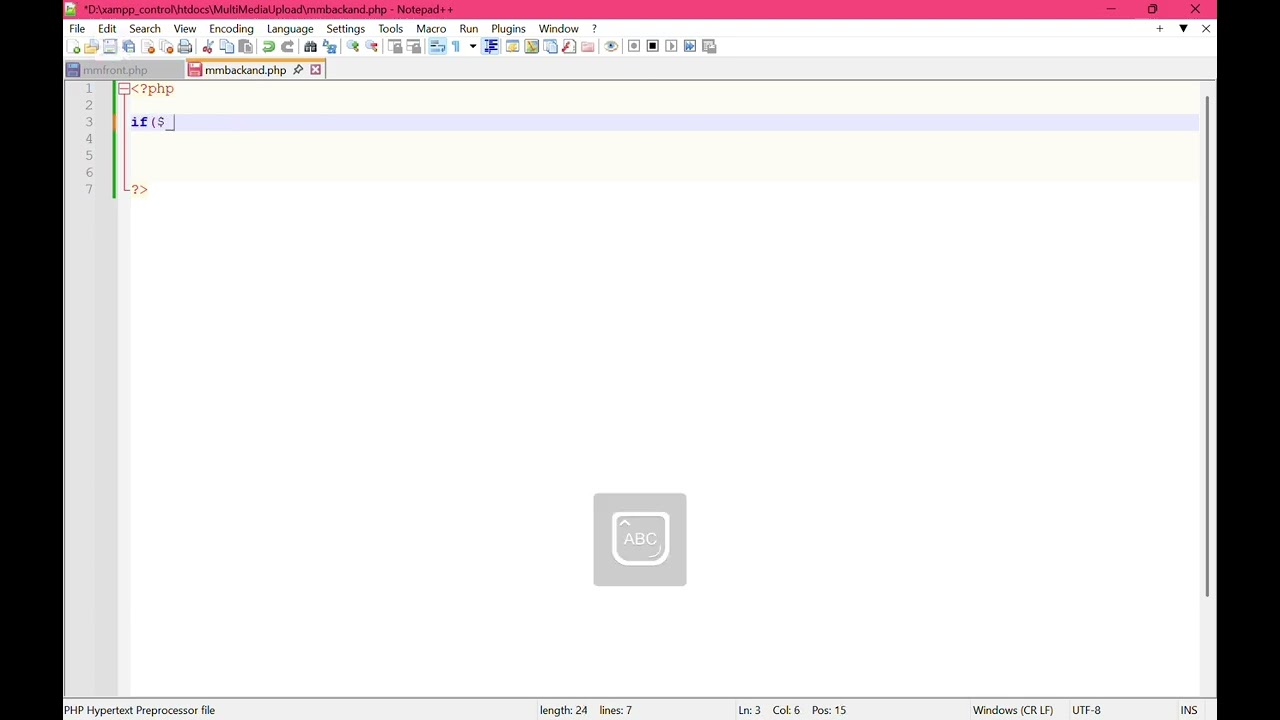This screenshot has width=1280, height=720.
Task: Click the plus button near menu bar right
Action: coord(1160,28)
